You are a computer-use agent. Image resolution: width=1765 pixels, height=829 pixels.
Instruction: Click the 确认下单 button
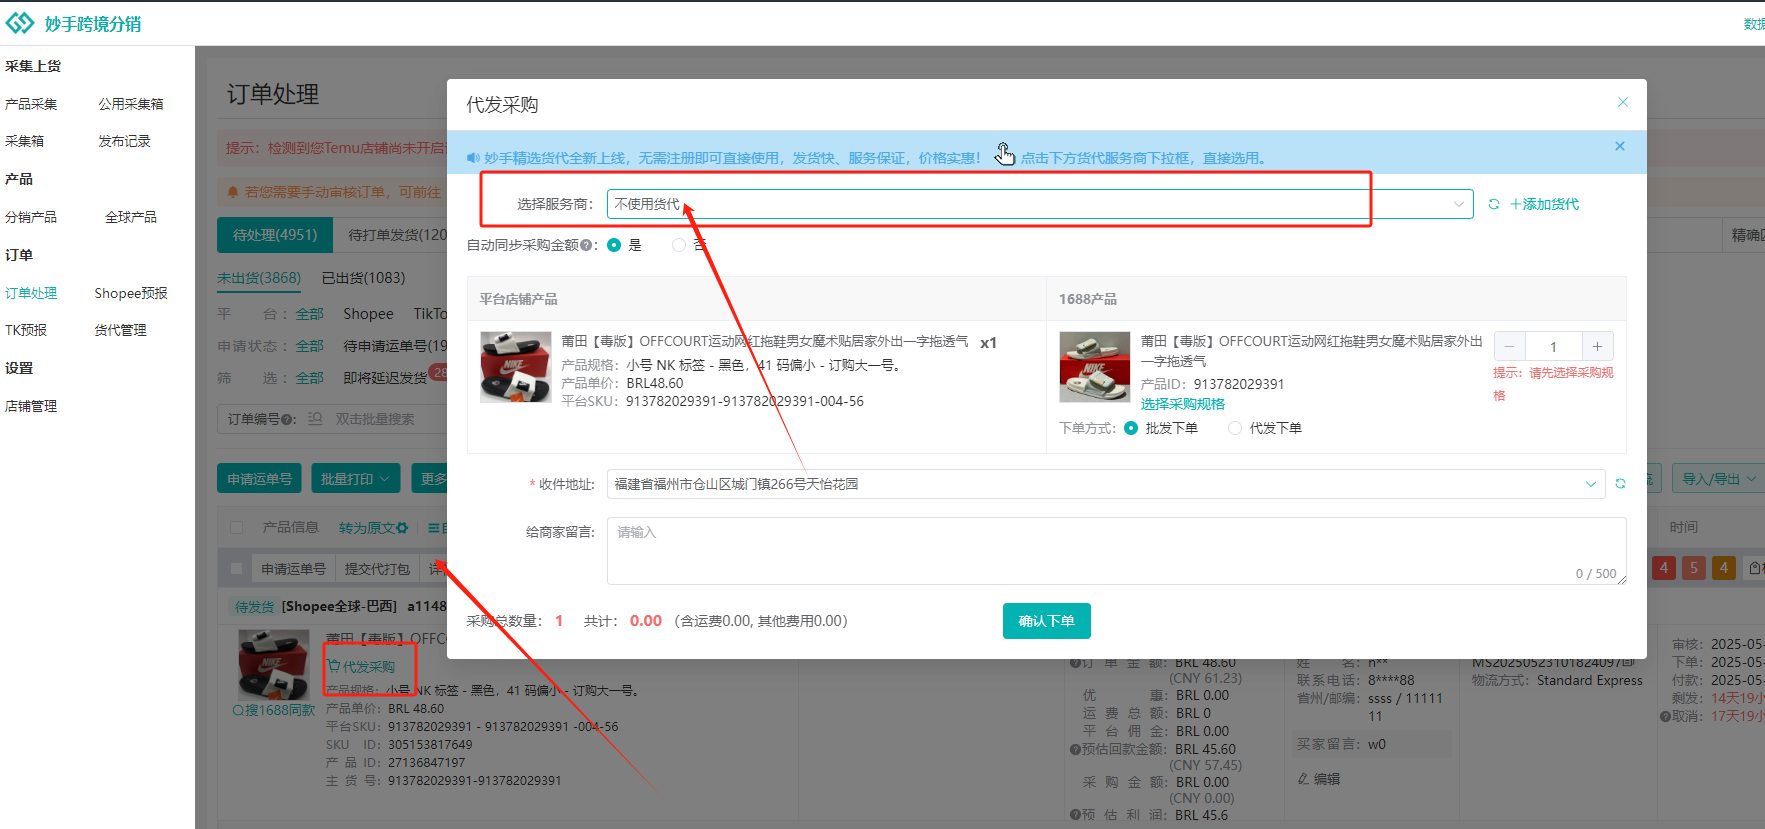pyautogui.click(x=1046, y=621)
